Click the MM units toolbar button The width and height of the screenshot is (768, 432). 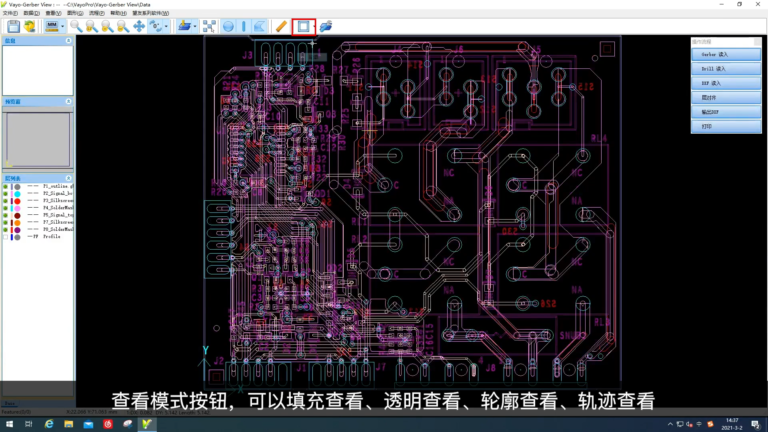[52, 26]
